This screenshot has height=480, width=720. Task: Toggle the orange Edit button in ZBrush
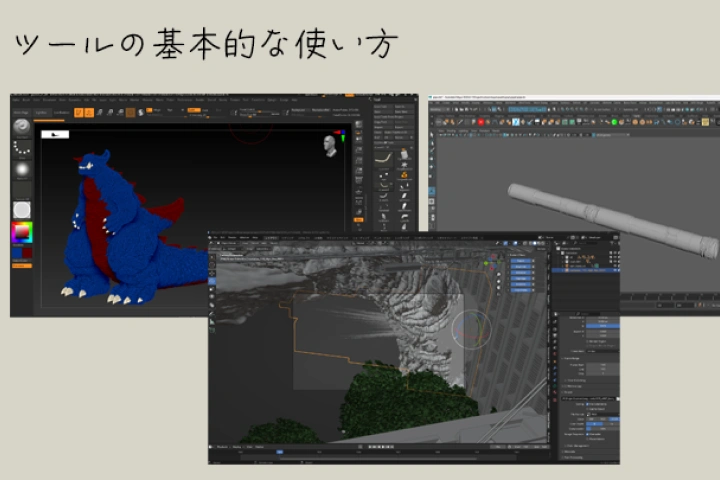79,113
